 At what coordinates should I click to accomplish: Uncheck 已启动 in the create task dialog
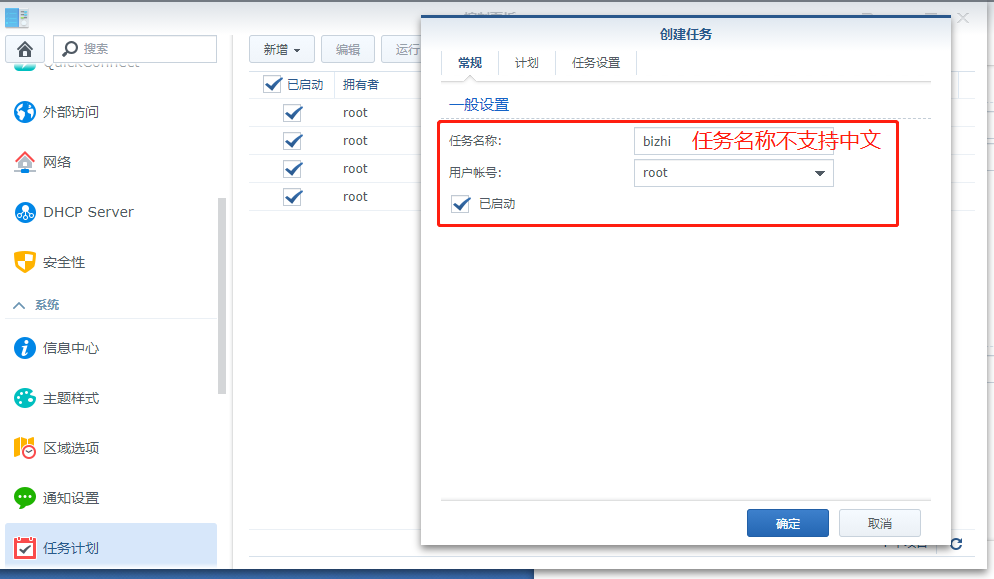click(460, 205)
